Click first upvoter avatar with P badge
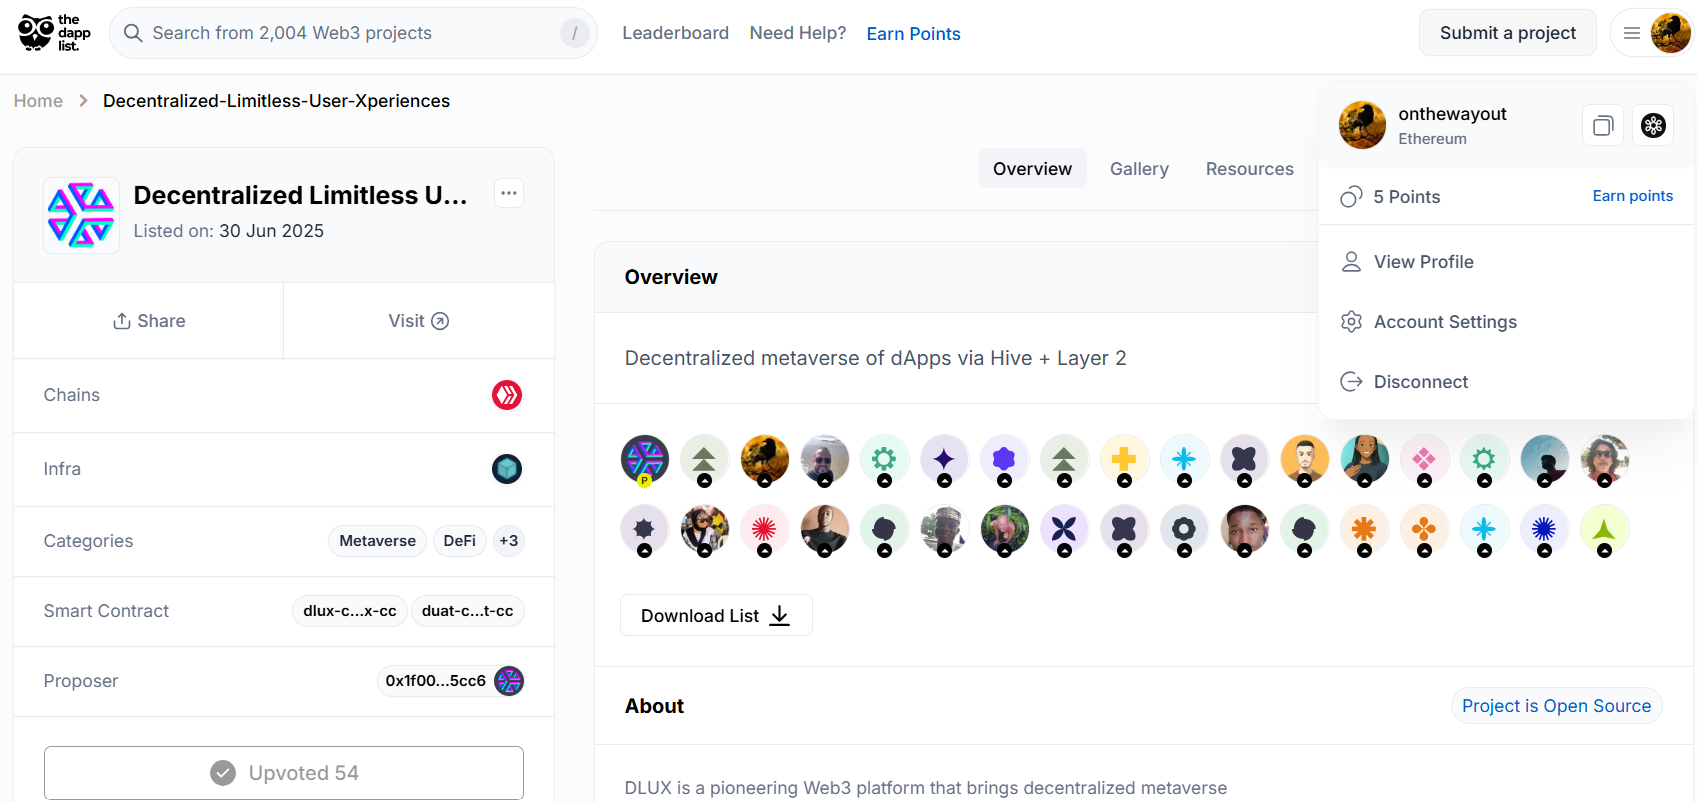Image resolution: width=1697 pixels, height=802 pixels. [x=645, y=460]
